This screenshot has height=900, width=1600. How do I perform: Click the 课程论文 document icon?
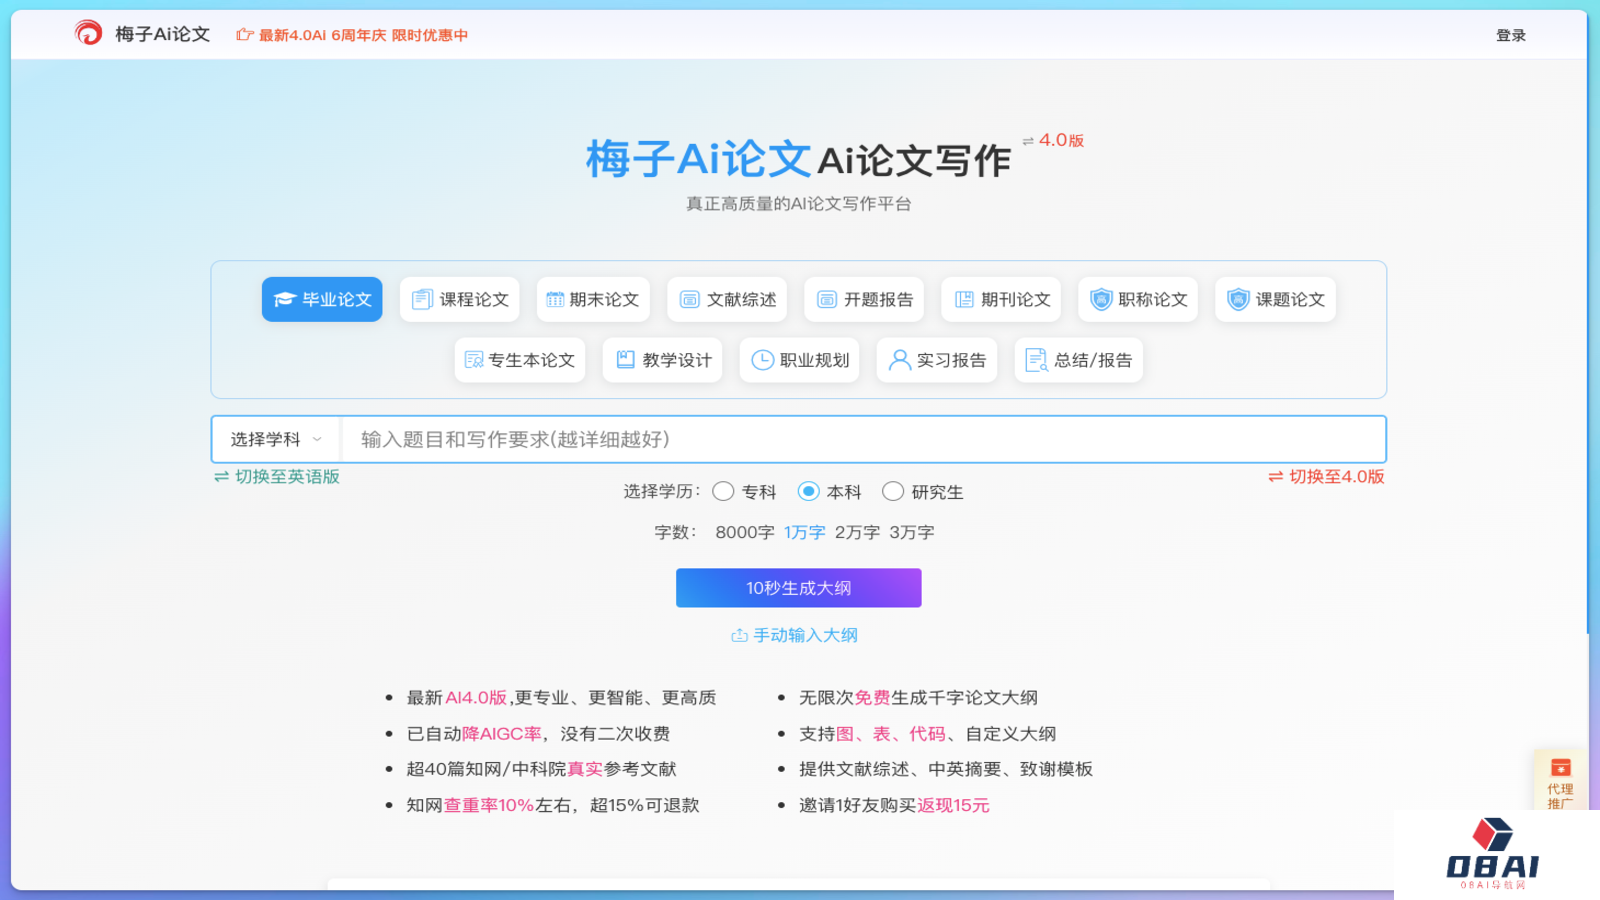pos(421,298)
